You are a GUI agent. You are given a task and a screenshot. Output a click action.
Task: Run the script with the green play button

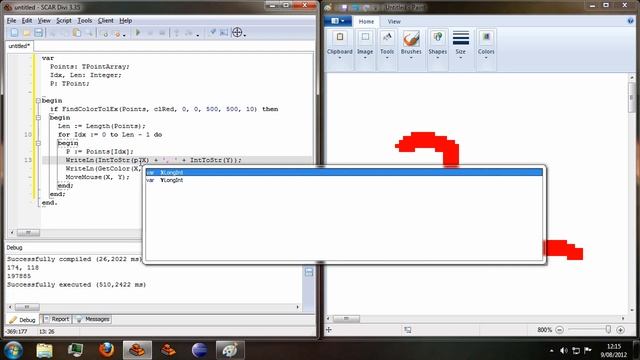point(138,33)
